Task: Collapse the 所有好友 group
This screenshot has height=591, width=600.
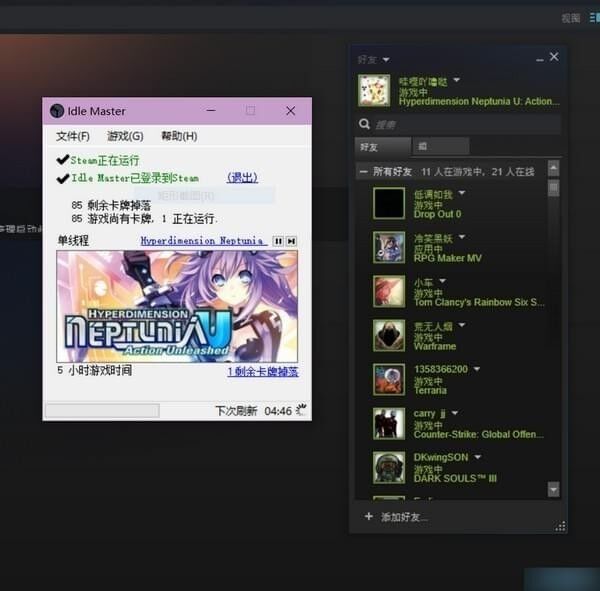Action: click(363, 172)
